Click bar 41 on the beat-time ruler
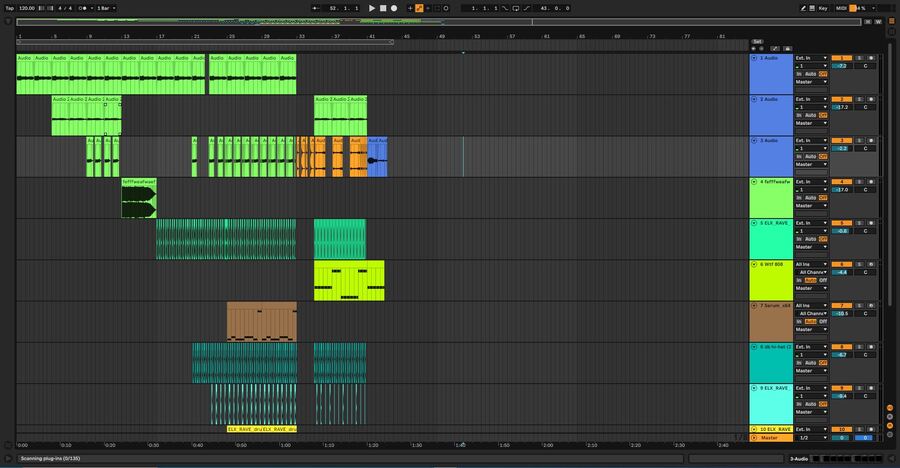This screenshot has width=900, height=468. (x=371, y=36)
